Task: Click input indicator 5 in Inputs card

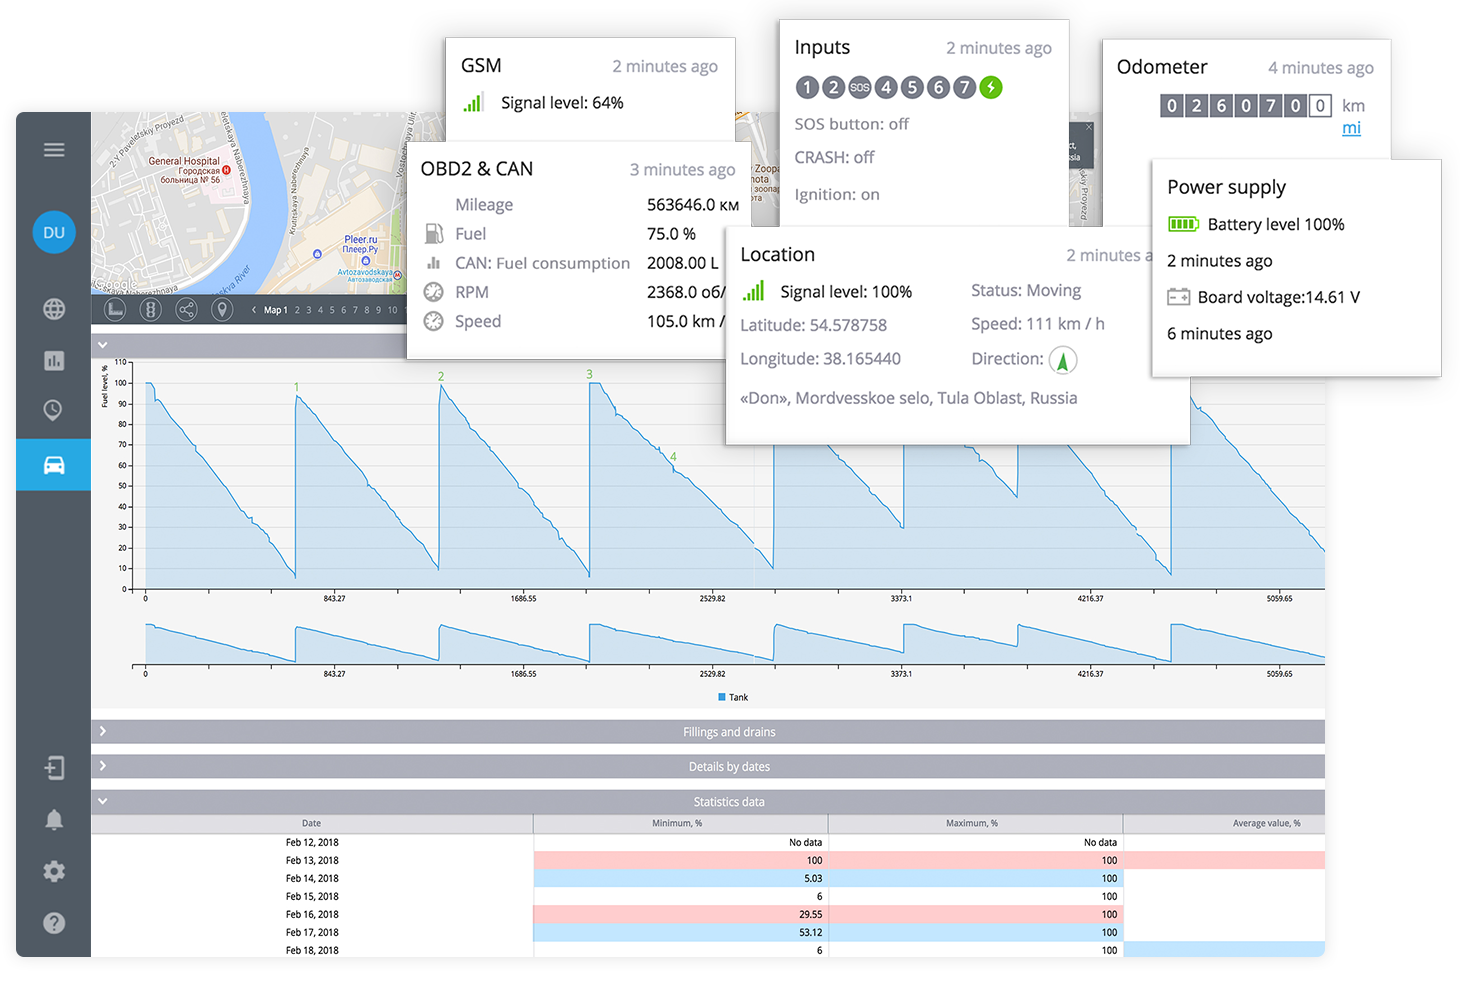Action: pyautogui.click(x=912, y=87)
